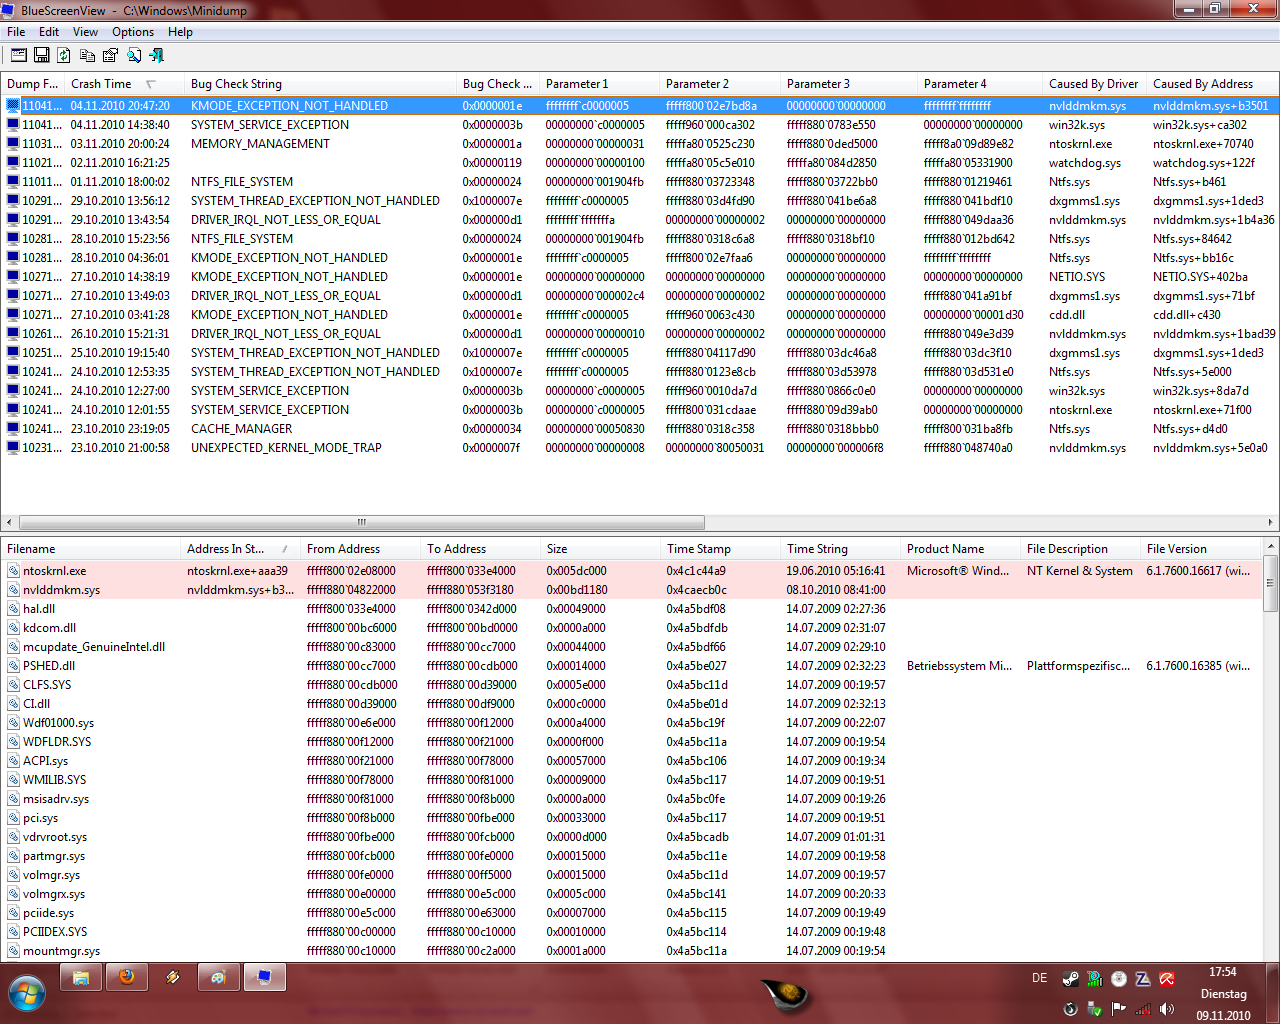Click the file icon beside mountmgr.sys
The width and height of the screenshot is (1280, 1024).
click(x=13, y=950)
